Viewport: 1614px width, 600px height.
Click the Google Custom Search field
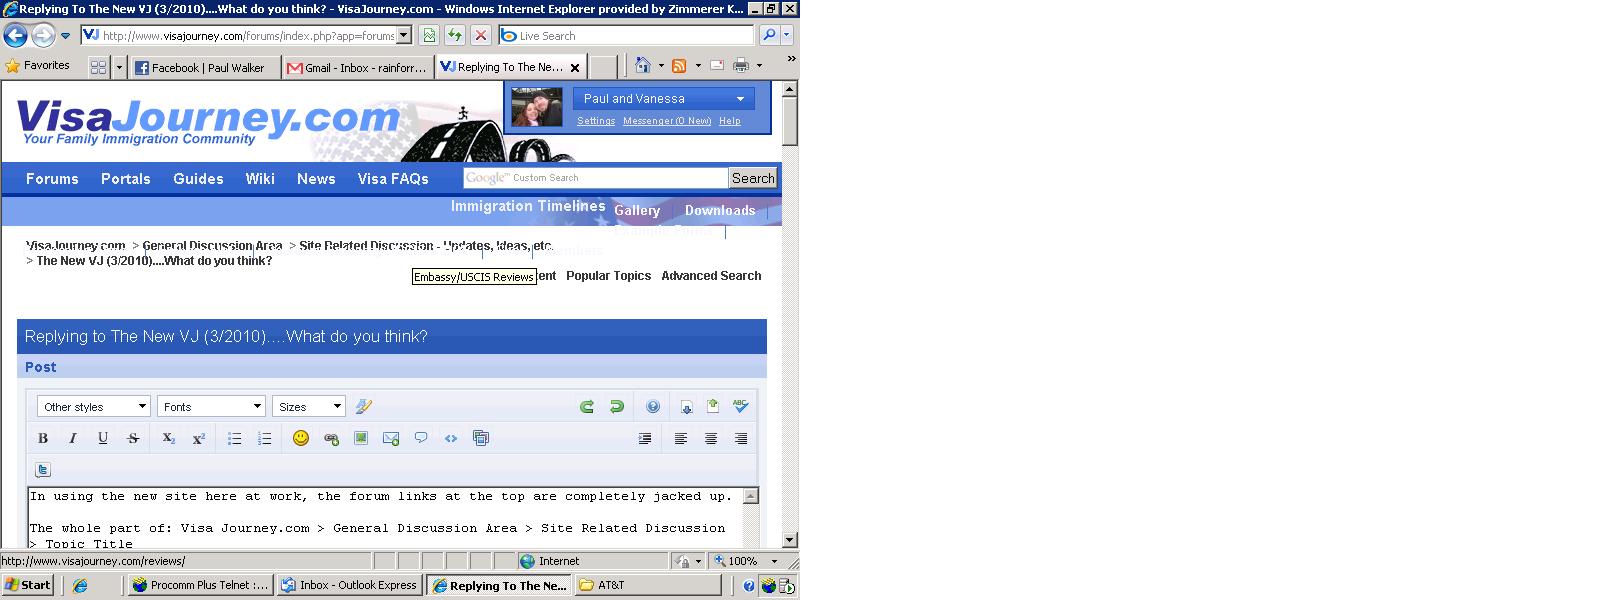coord(596,178)
